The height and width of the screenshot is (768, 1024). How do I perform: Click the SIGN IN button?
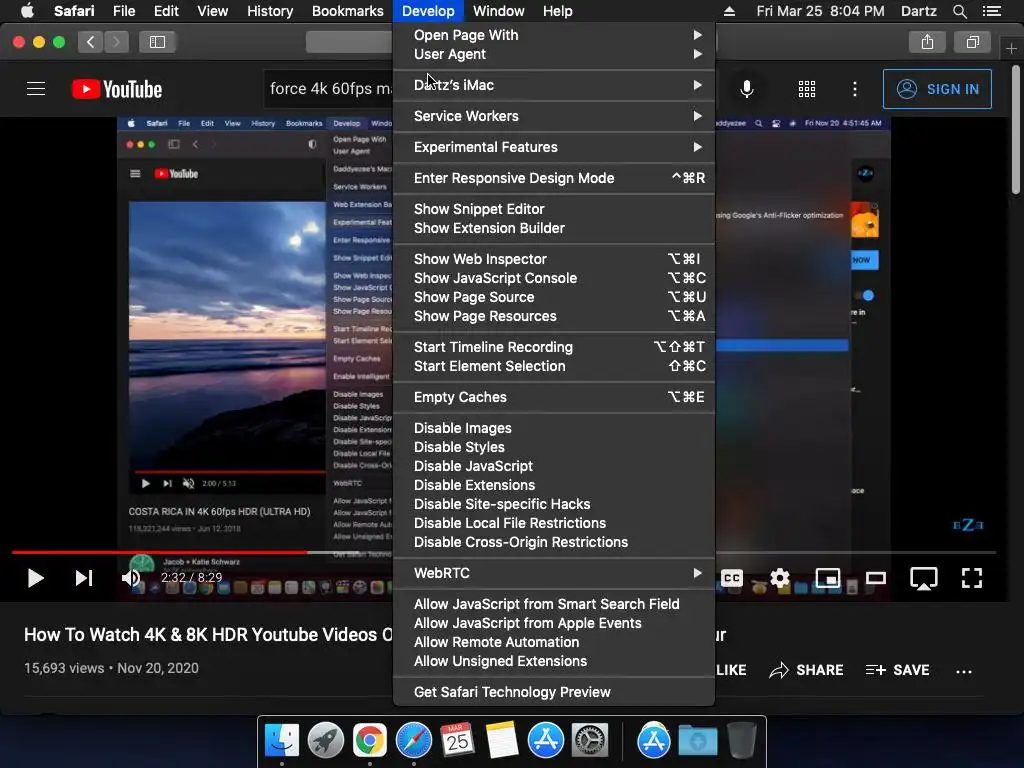click(x=937, y=89)
